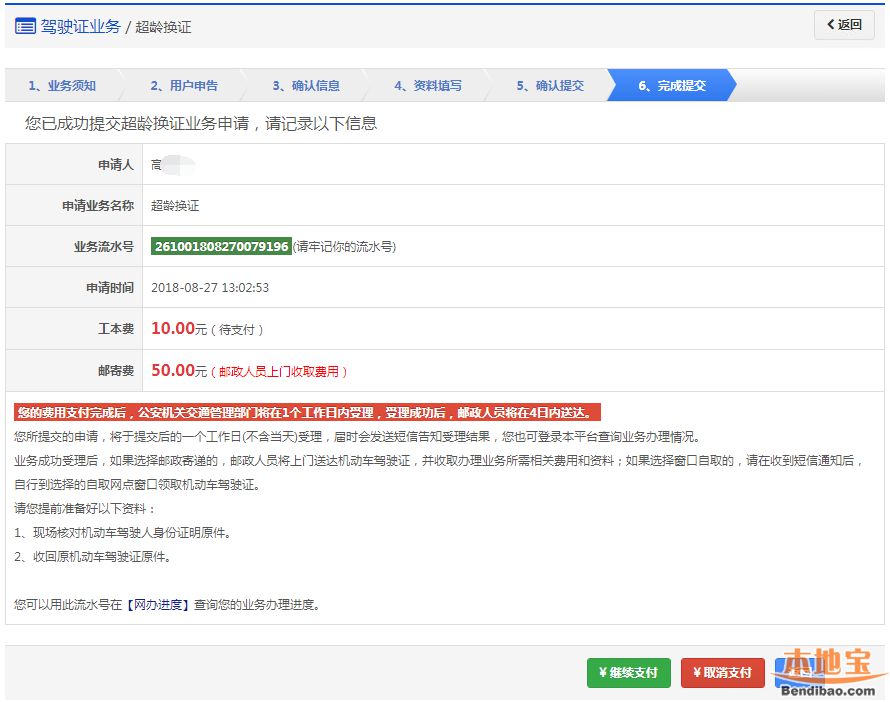Image resolution: width=890 pixels, height=702 pixels.
Task: Click the 超龄换证 business name value
Action: pyautogui.click(x=175, y=206)
